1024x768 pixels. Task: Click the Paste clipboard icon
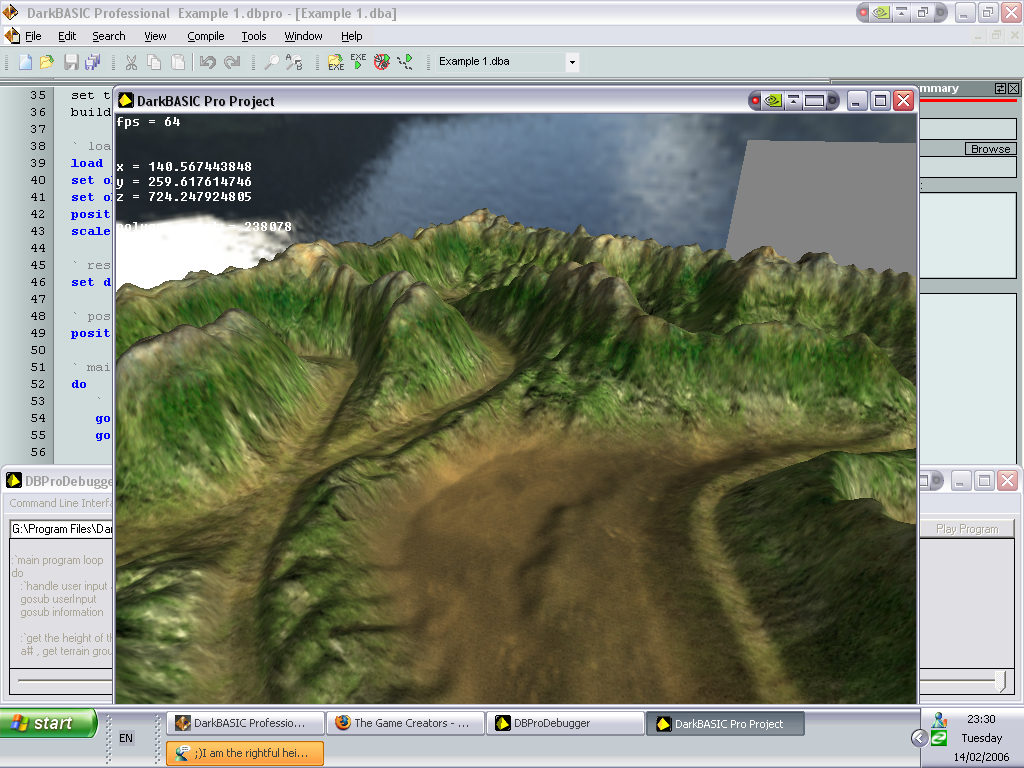[177, 62]
